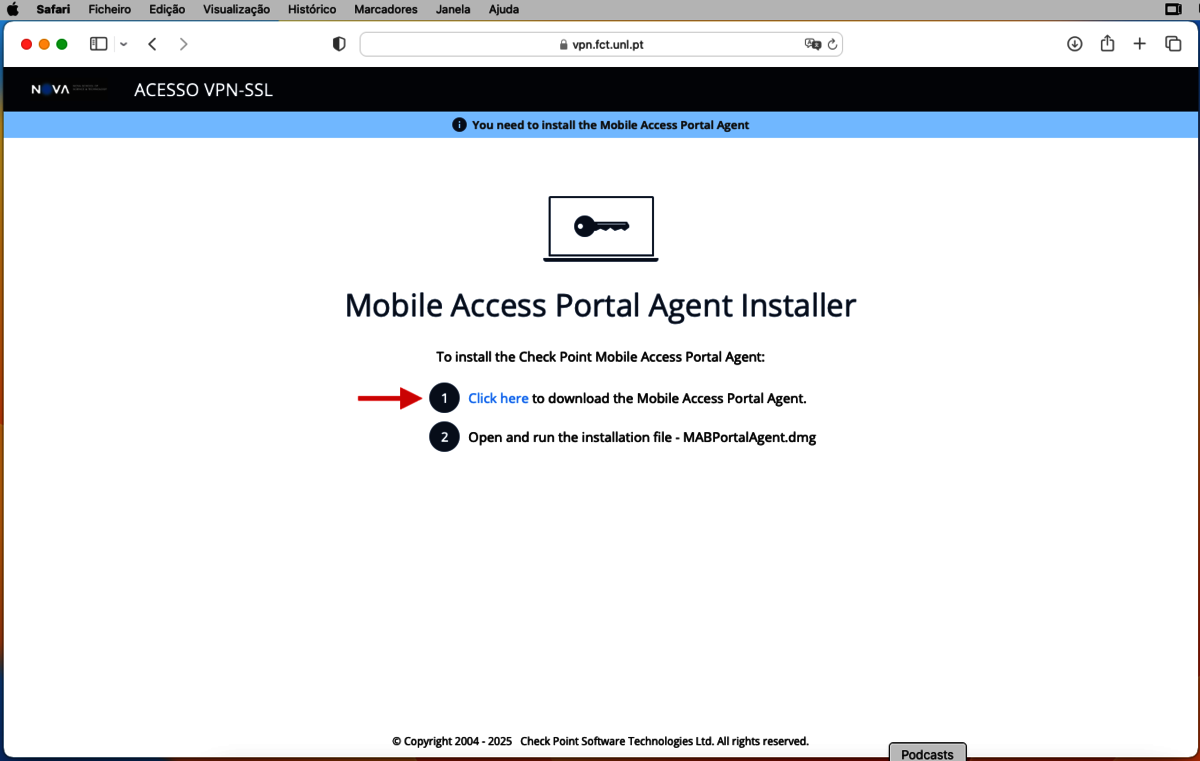Click the laptop key illustration
Screen dimensions: 1200x761
[x=600, y=228]
